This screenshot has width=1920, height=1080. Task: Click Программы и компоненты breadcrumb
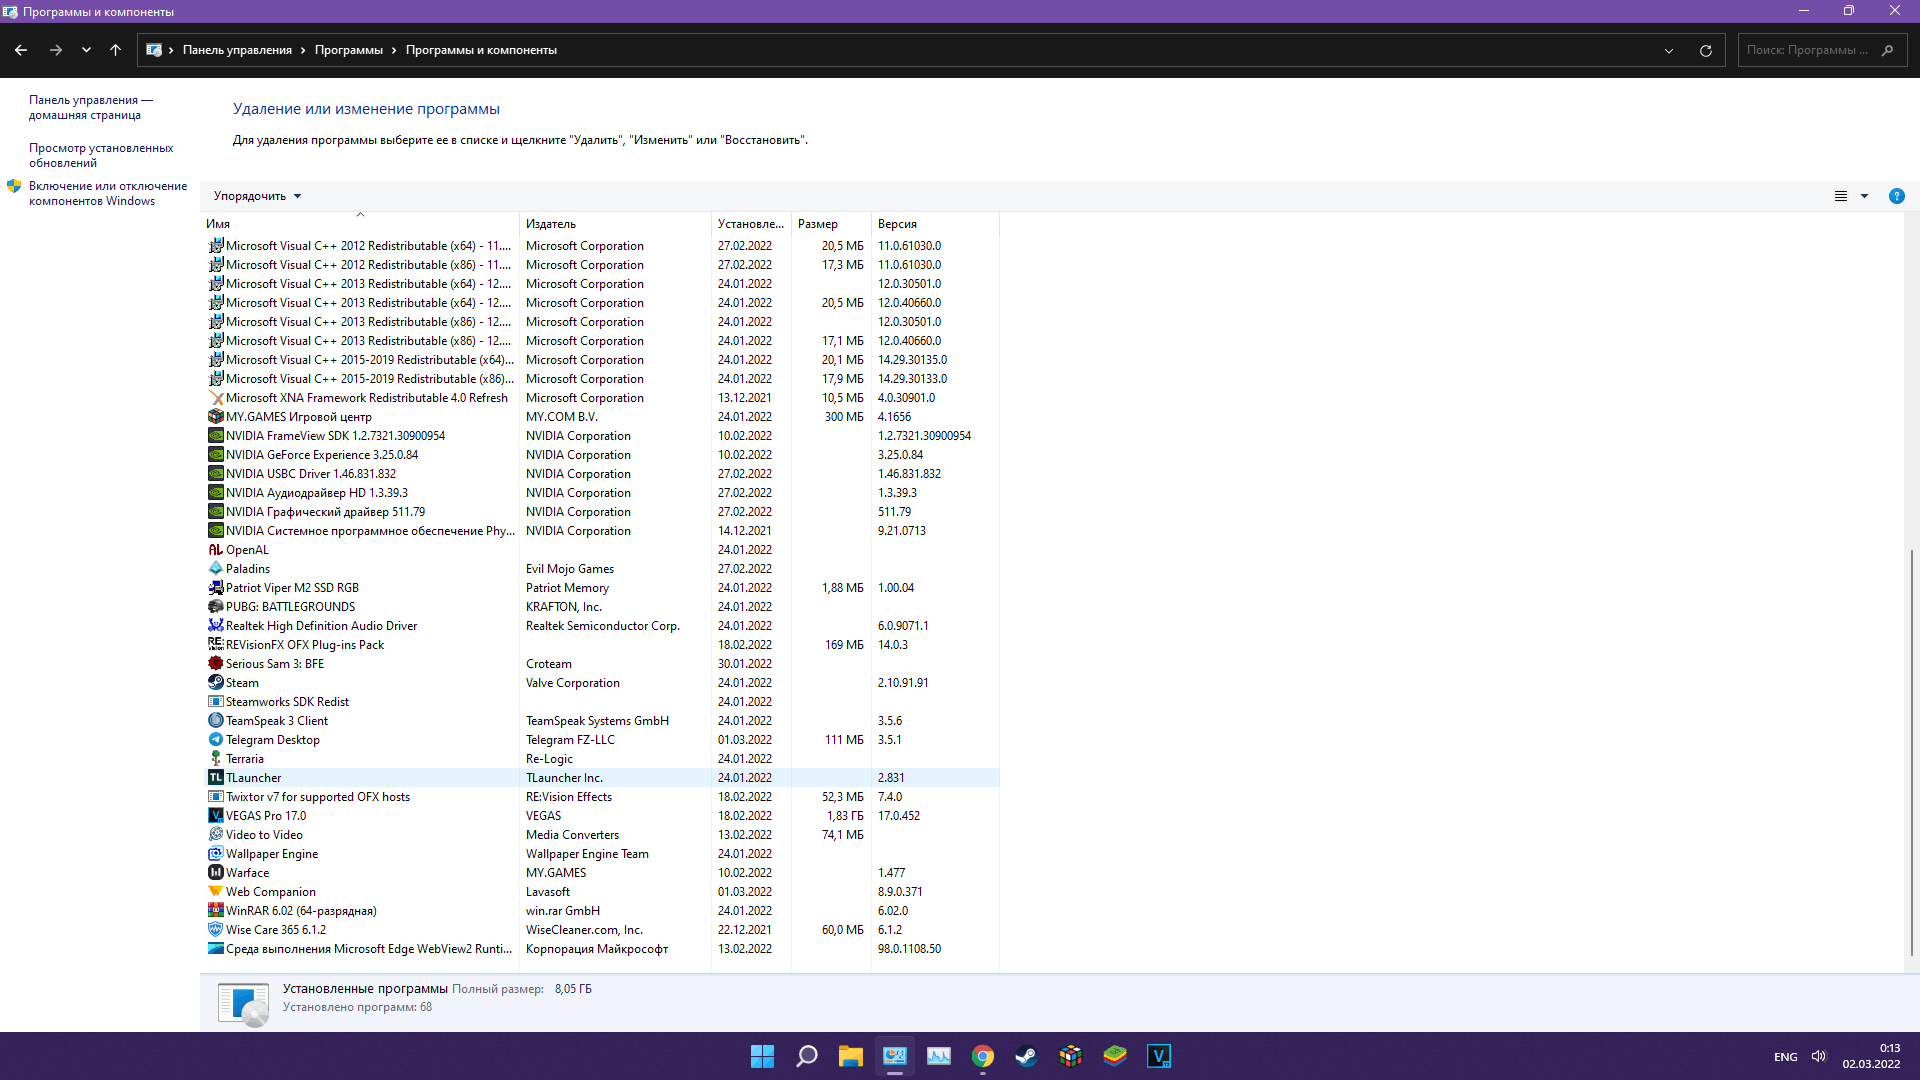[481, 50]
